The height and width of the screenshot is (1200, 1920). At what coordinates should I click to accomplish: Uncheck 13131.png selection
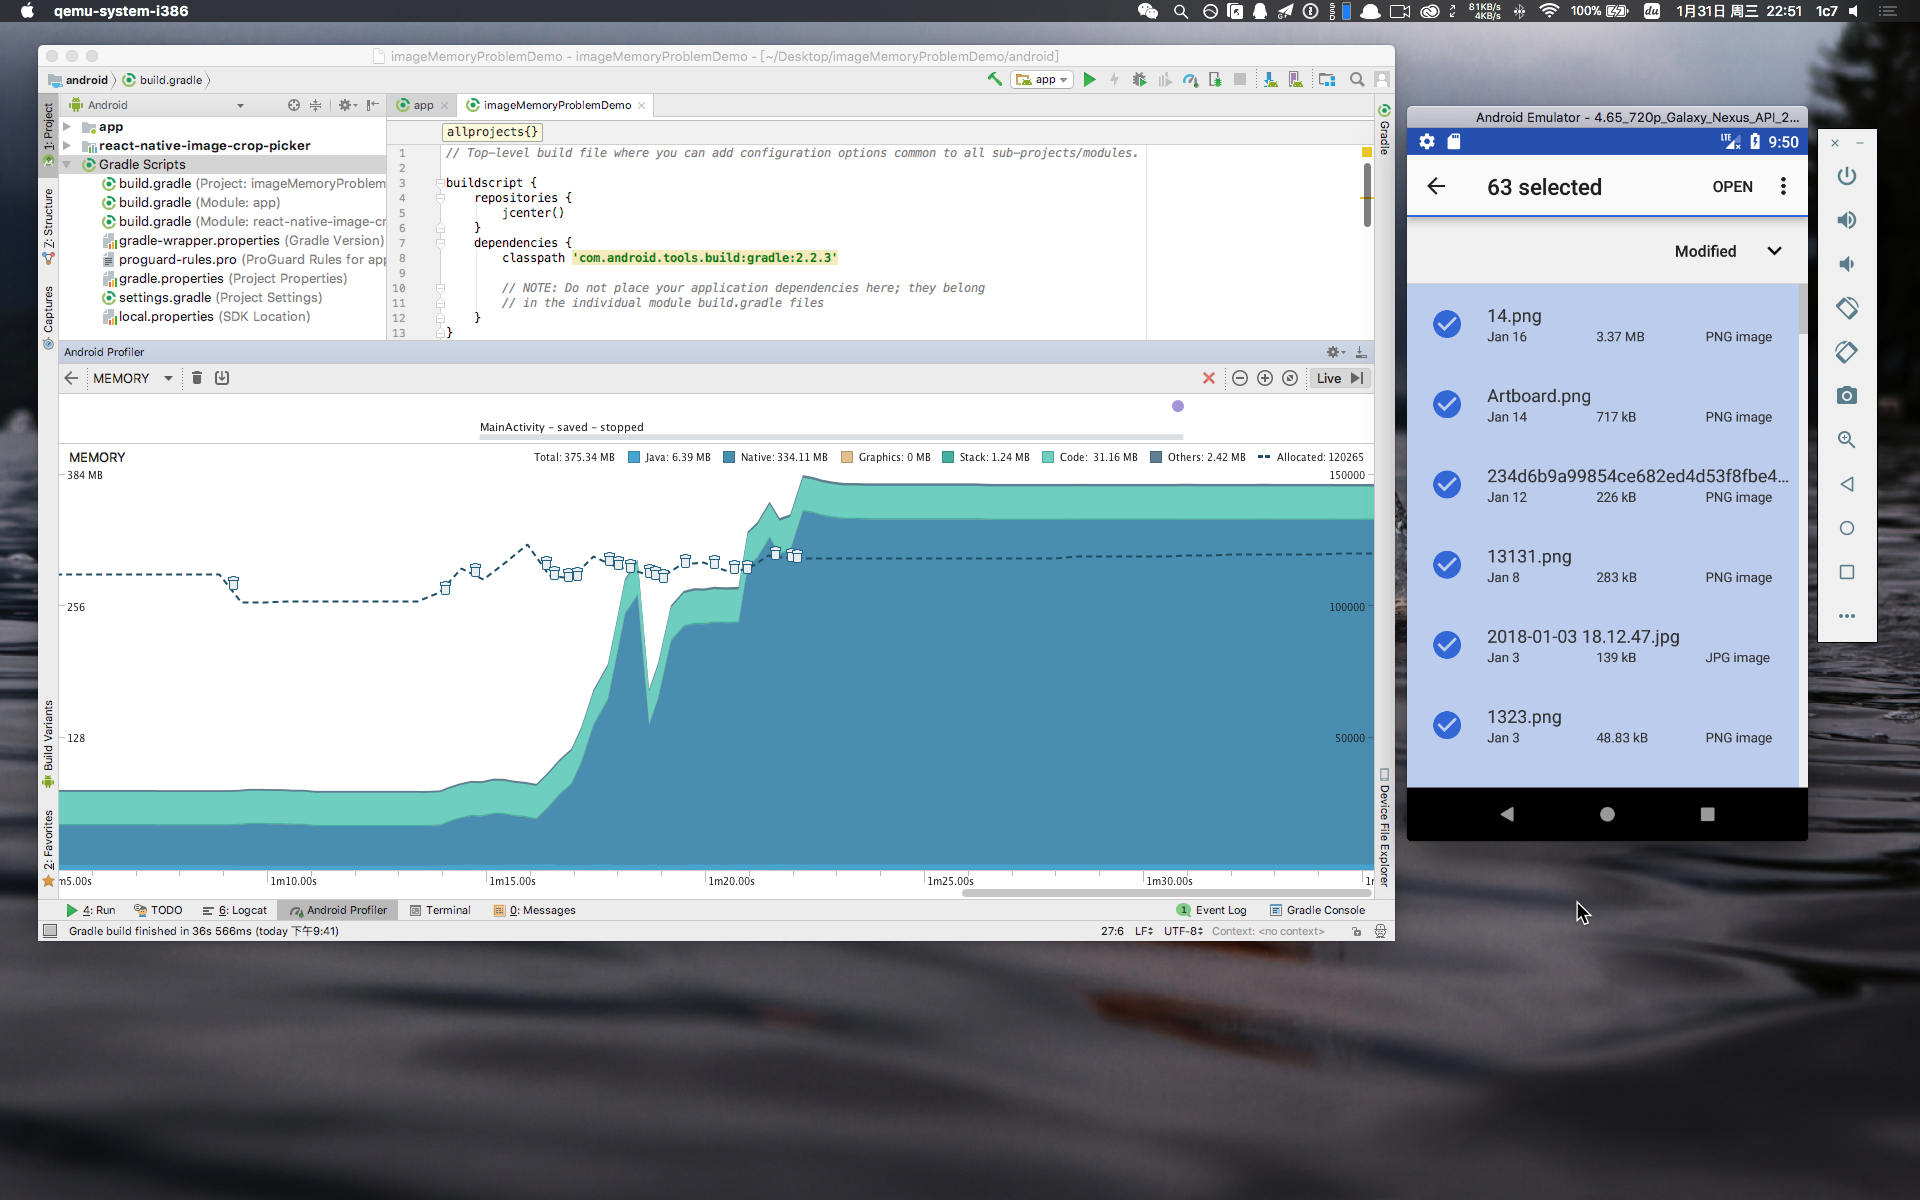1447,564
